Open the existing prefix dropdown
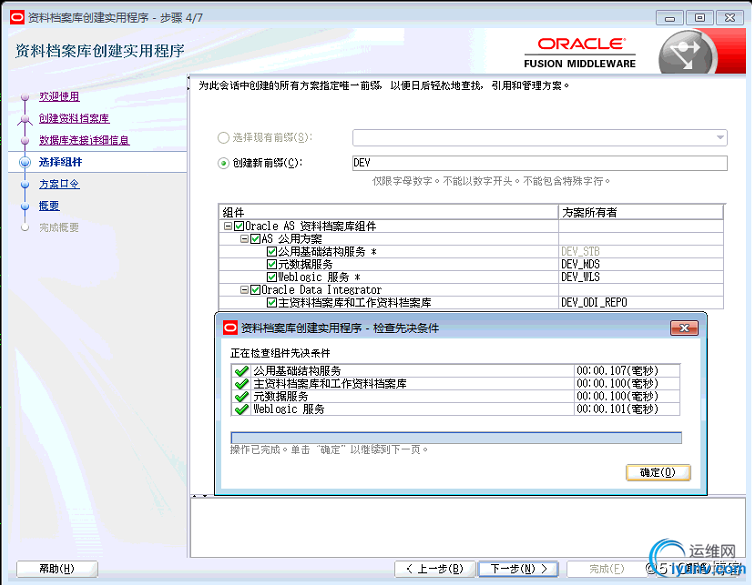752x585 pixels. [720, 138]
